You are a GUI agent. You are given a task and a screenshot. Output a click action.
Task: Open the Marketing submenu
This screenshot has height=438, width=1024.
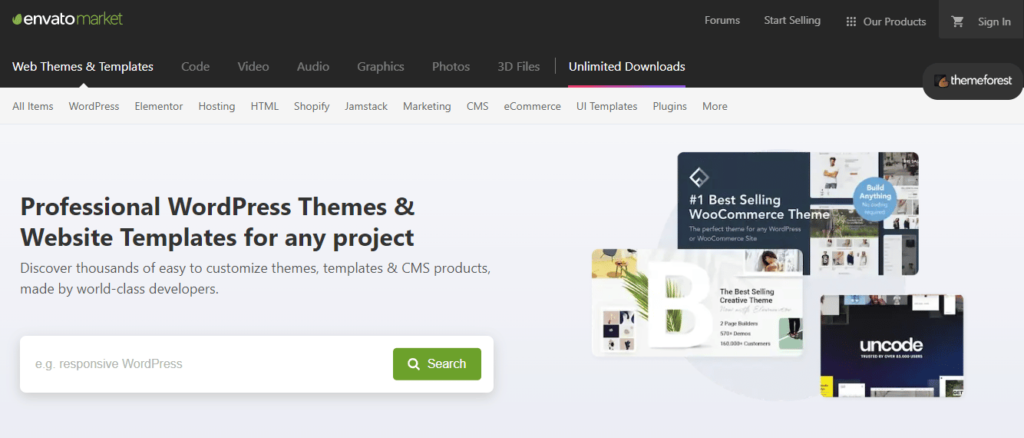pyautogui.click(x=426, y=106)
